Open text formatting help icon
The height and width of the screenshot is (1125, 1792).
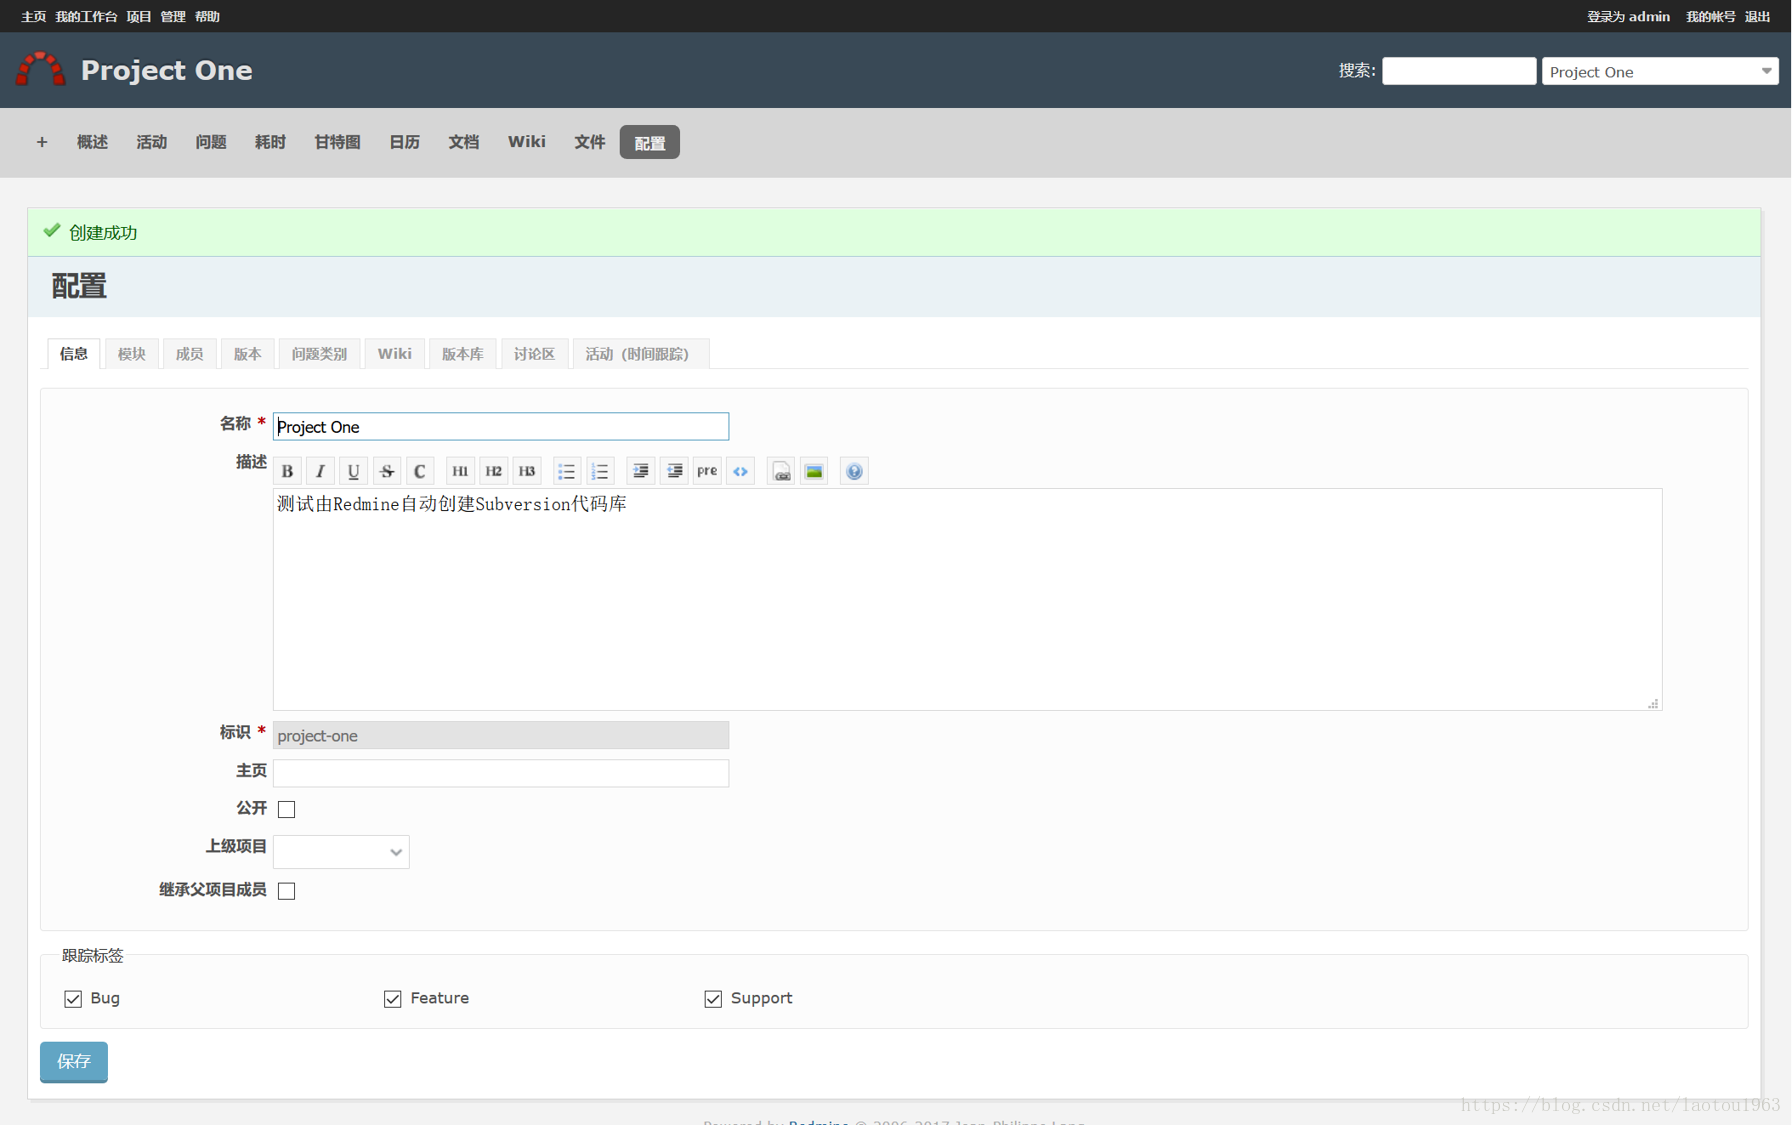click(854, 471)
